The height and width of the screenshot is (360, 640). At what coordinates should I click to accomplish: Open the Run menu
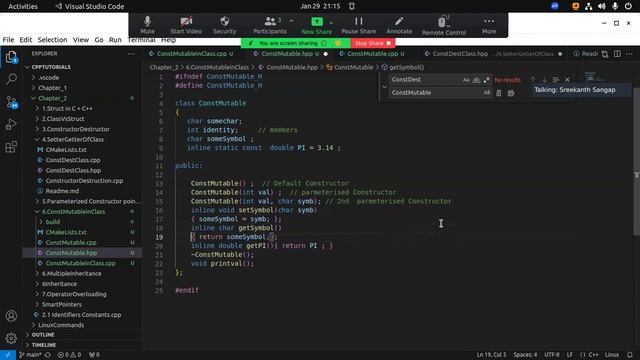point(115,40)
